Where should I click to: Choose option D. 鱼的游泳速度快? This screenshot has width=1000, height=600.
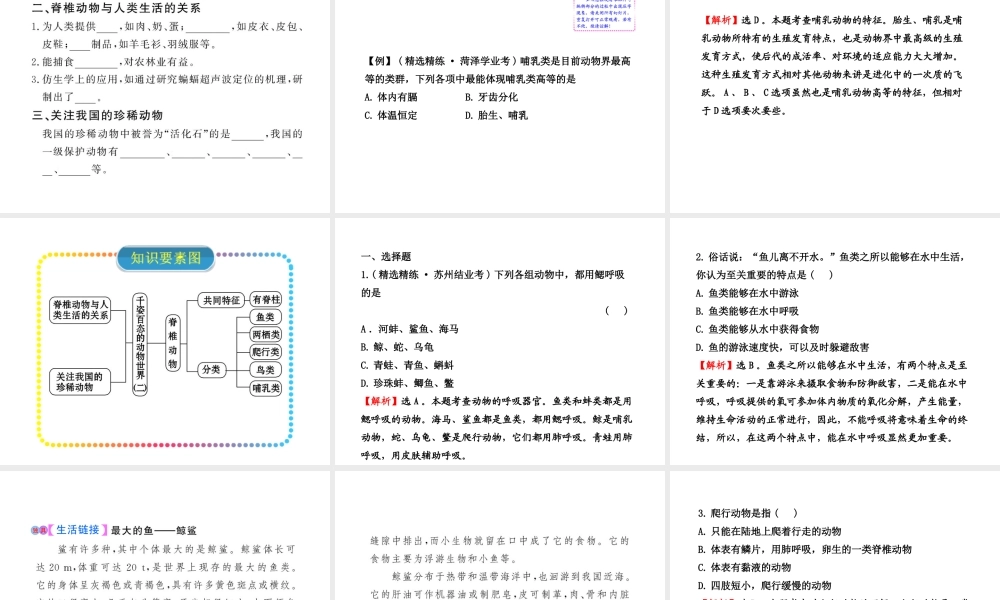782,348
